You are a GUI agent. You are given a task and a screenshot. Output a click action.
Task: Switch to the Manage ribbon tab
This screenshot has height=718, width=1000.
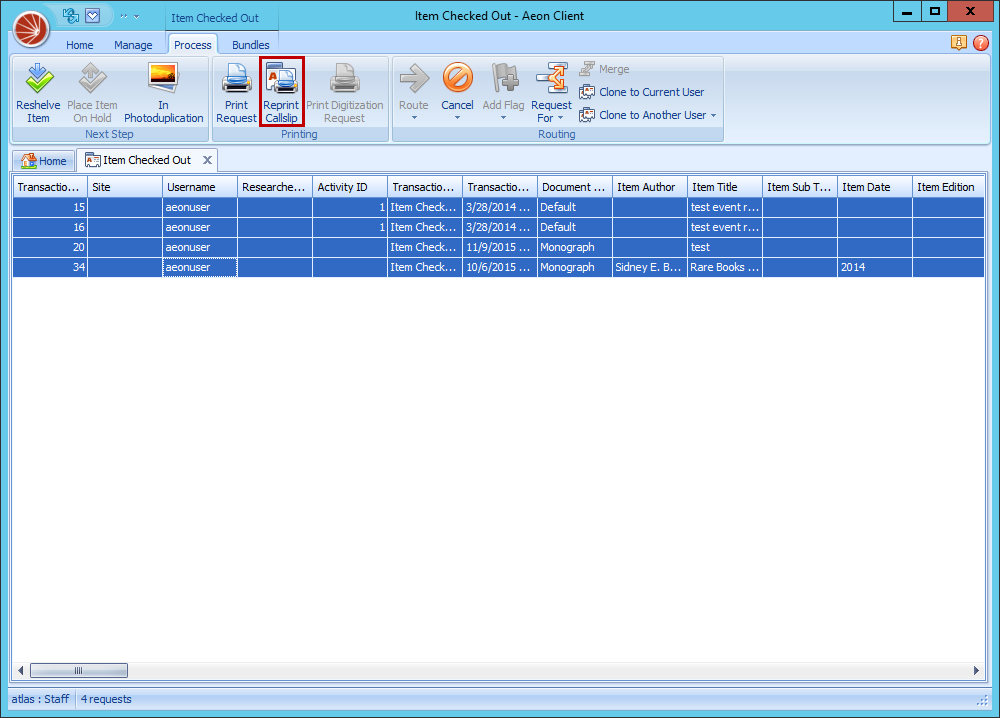click(133, 44)
